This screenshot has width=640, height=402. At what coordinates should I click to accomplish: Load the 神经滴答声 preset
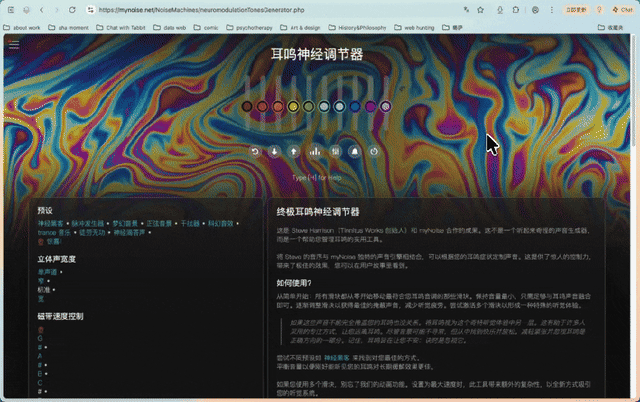[129, 233]
